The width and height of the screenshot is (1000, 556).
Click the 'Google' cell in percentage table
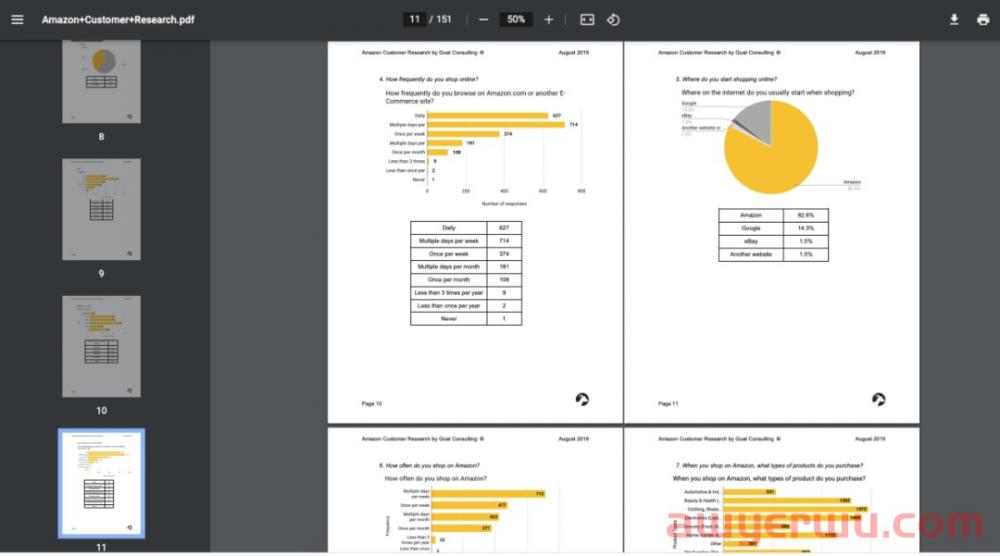pyautogui.click(x=751, y=228)
